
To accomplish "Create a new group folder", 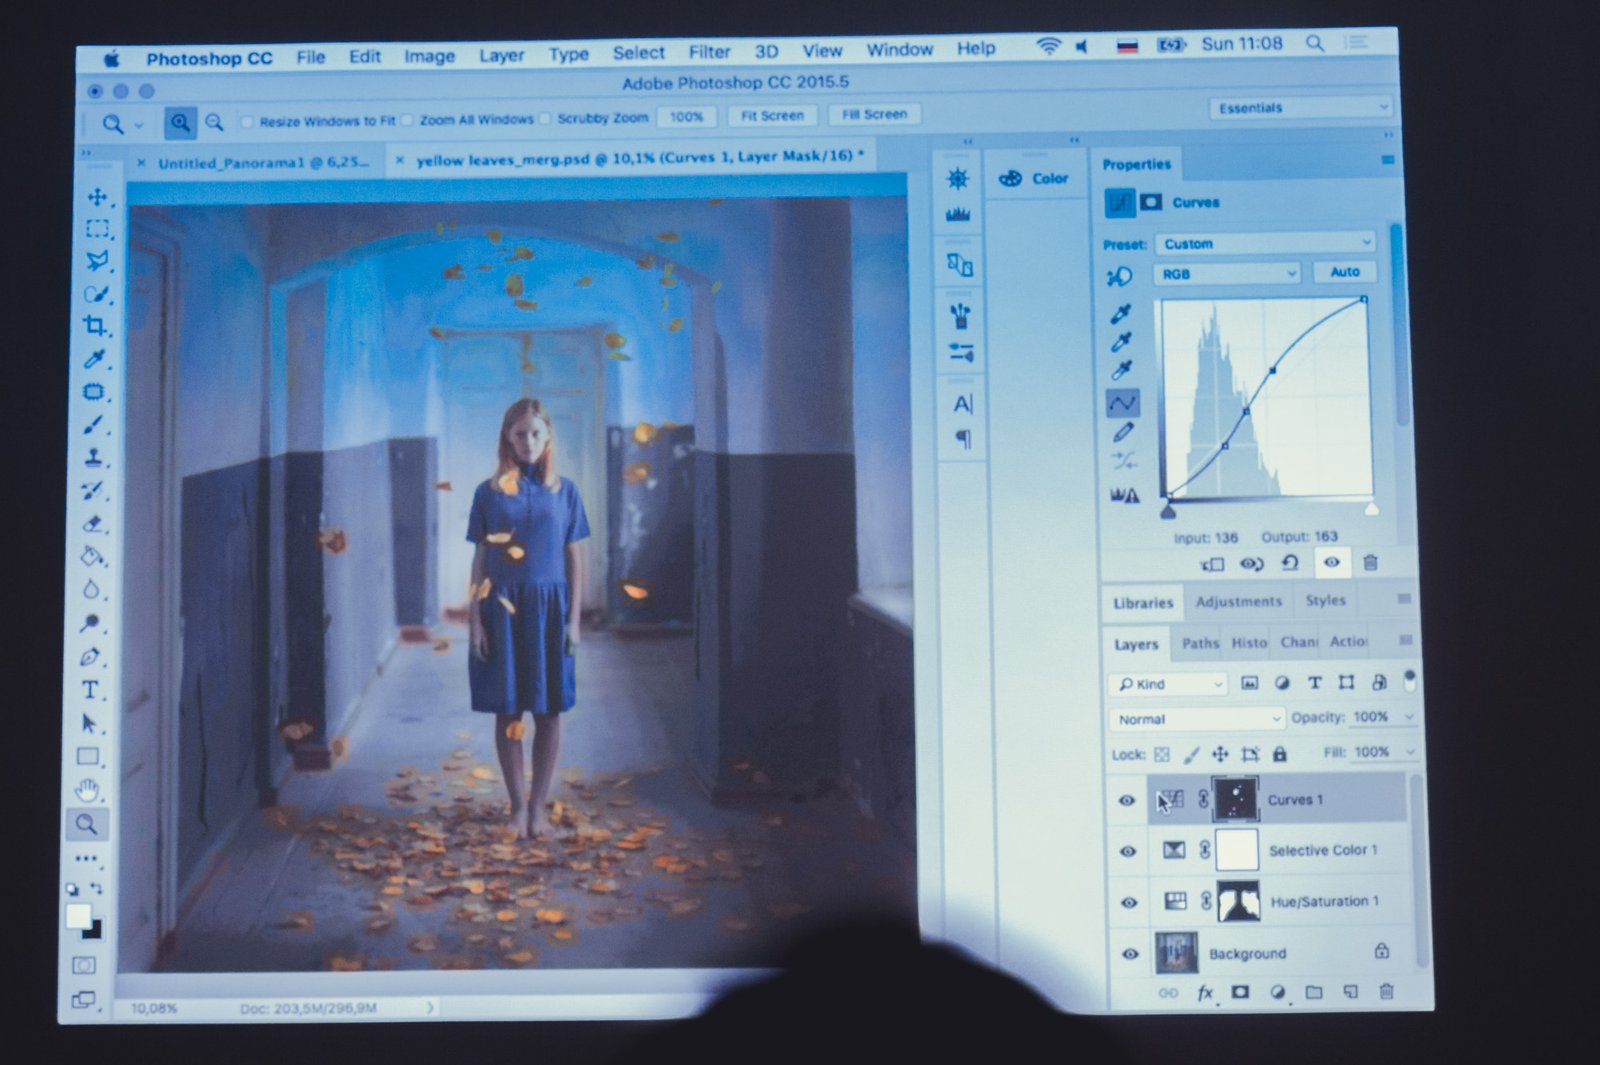I will point(1314,992).
